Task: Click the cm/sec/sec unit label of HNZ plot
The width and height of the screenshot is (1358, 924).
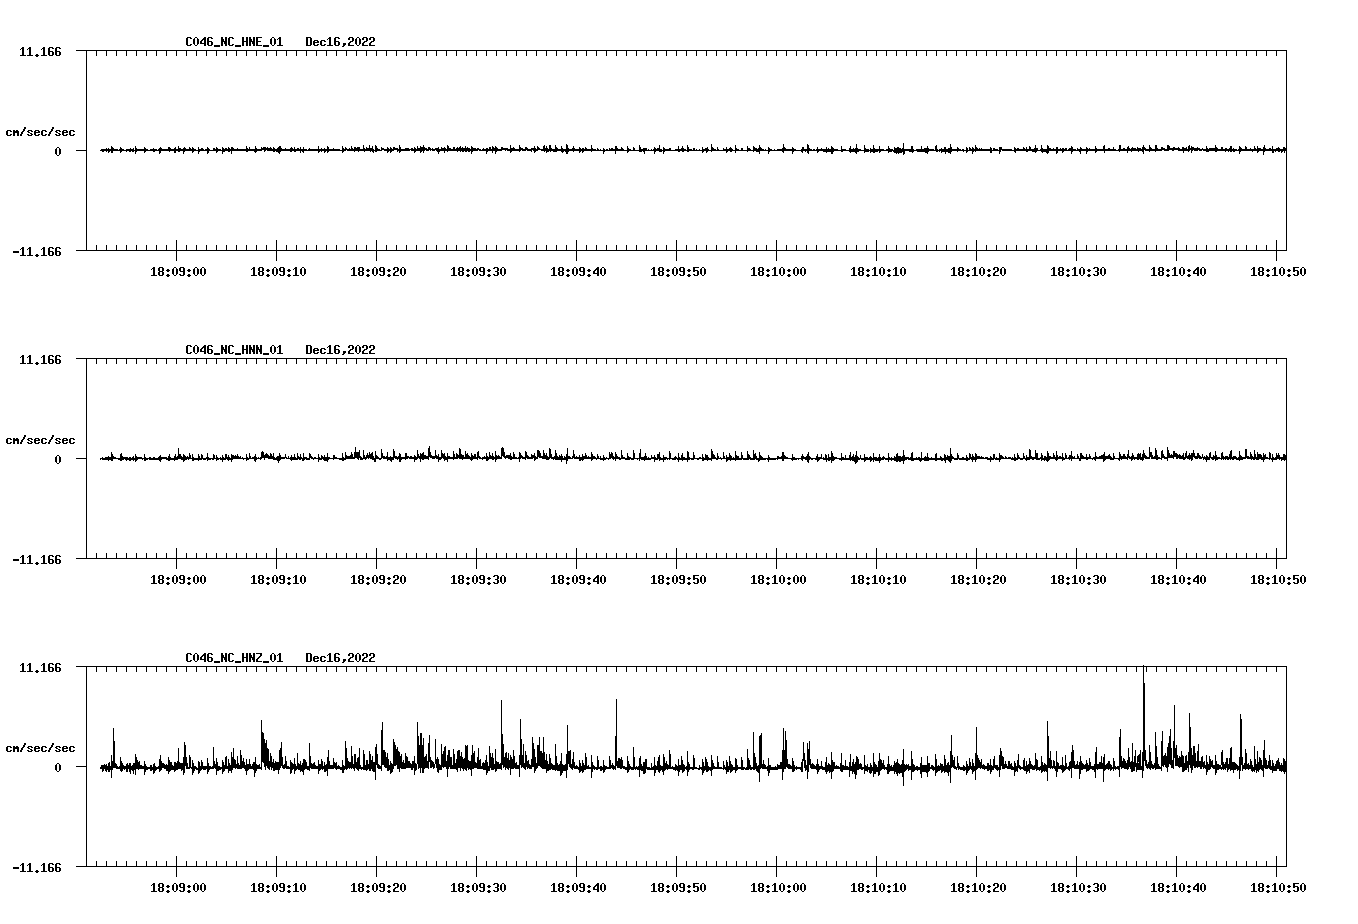Action: tap(40, 748)
